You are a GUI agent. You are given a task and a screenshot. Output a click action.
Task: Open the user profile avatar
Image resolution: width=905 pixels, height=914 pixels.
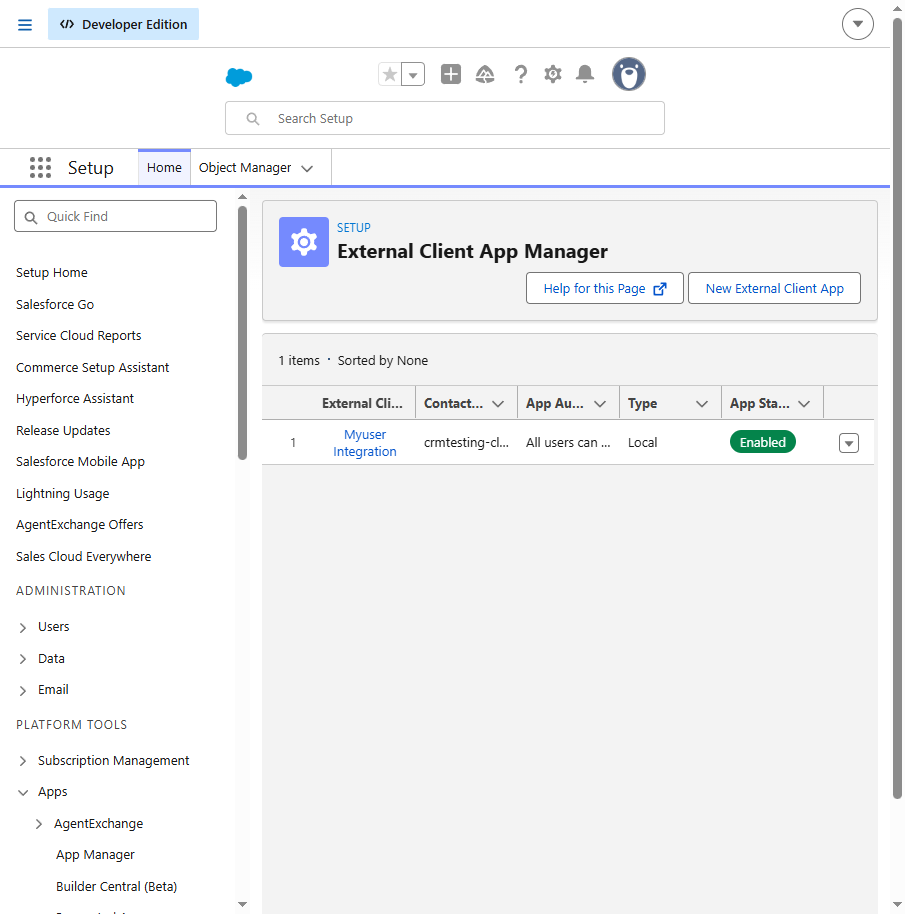pyautogui.click(x=629, y=74)
